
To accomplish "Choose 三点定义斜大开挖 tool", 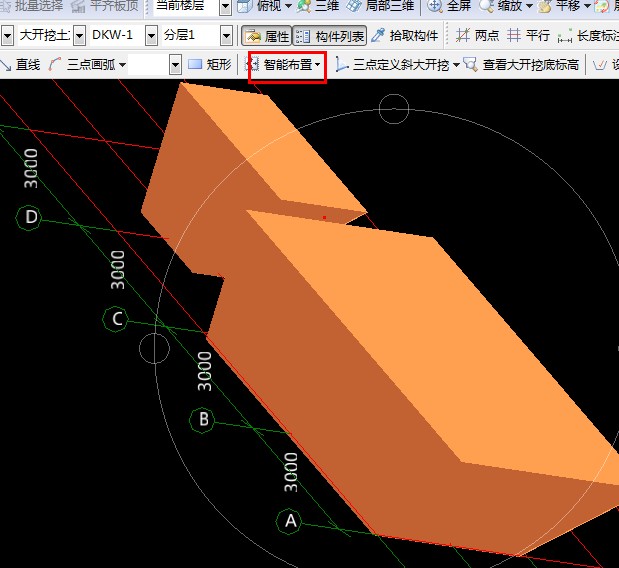I will 392,65.
